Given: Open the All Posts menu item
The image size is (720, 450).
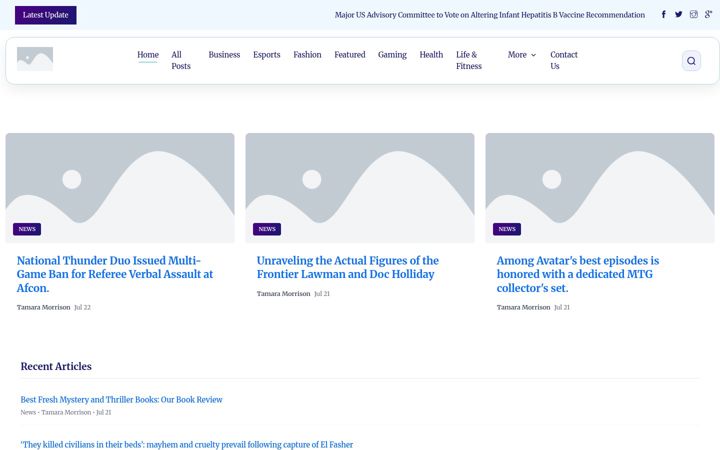Looking at the screenshot, I should point(181,60).
